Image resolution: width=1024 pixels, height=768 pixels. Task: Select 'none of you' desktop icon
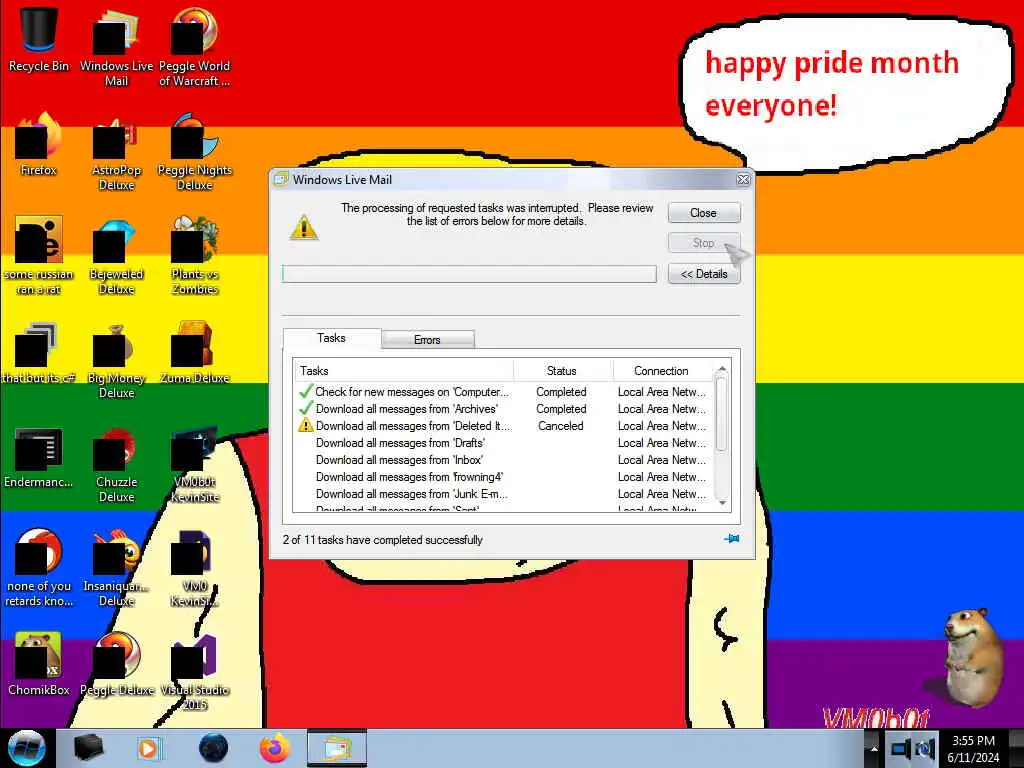(x=39, y=567)
